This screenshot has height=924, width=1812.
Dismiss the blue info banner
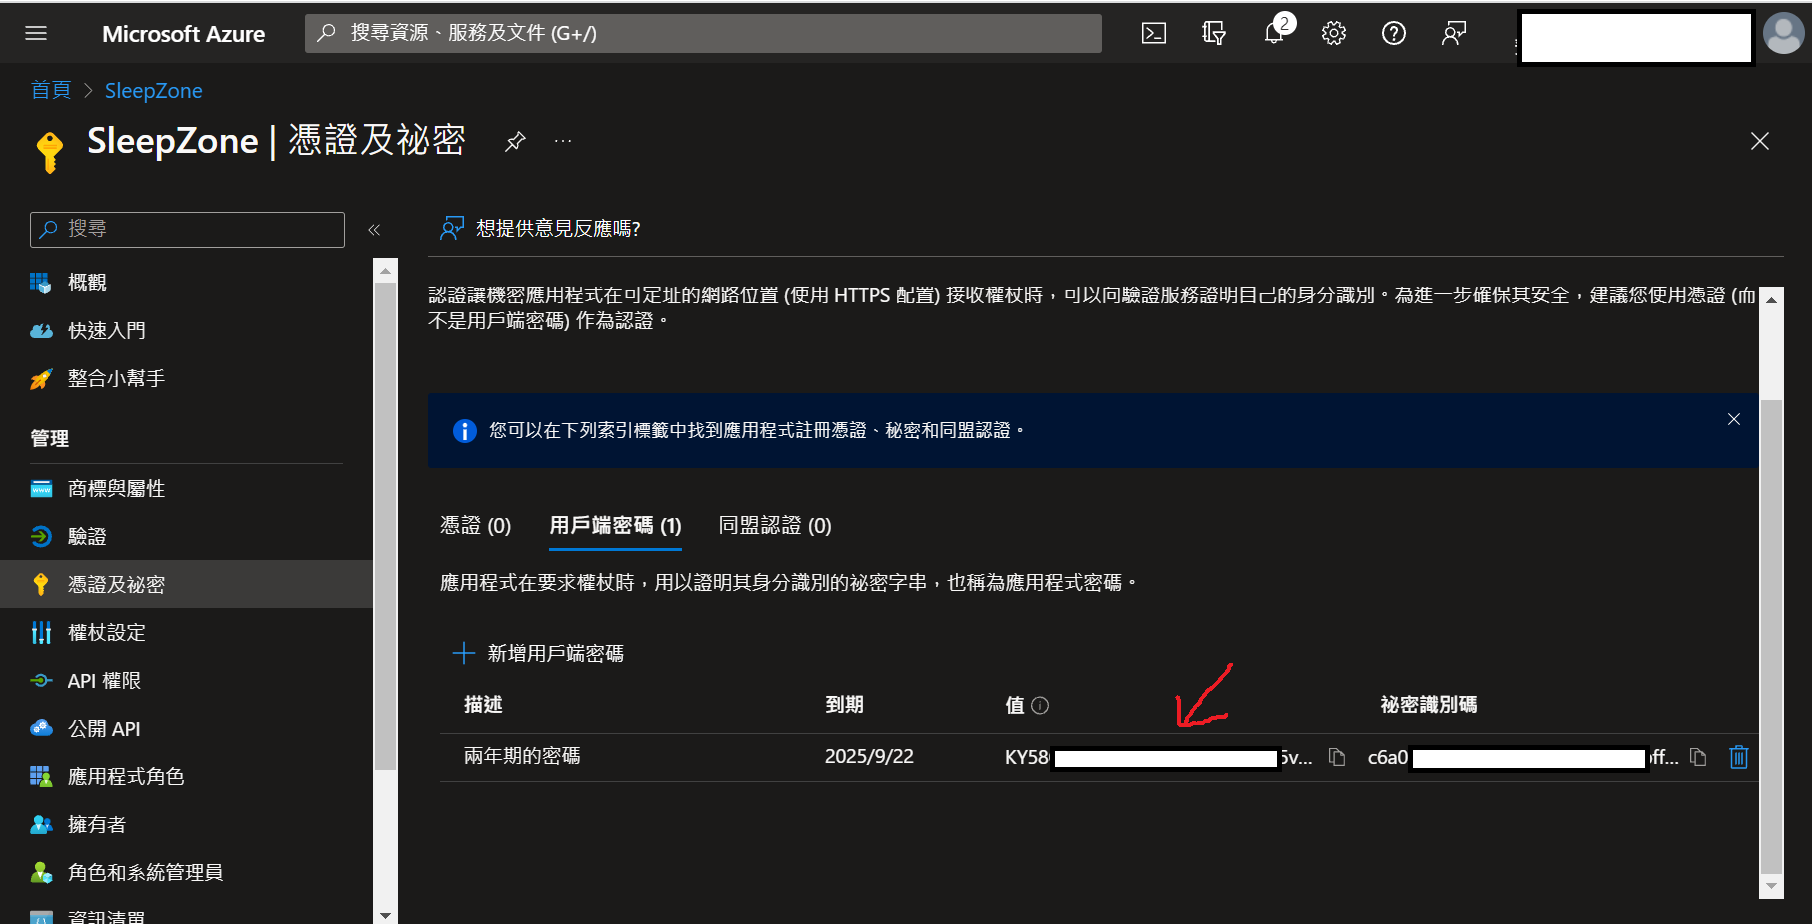pyautogui.click(x=1734, y=419)
